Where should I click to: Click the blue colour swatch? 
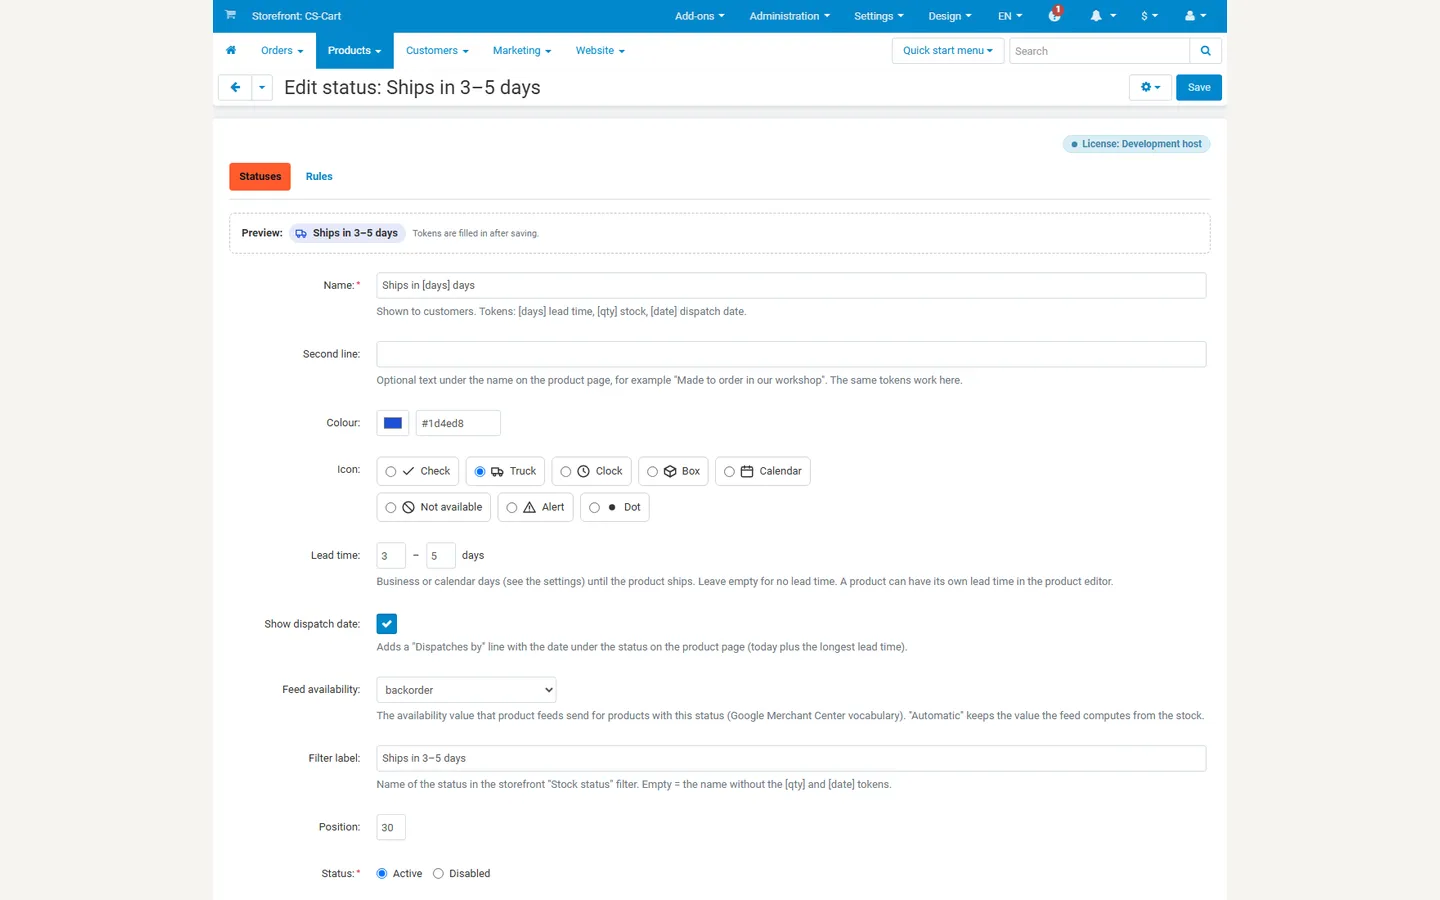[393, 423]
